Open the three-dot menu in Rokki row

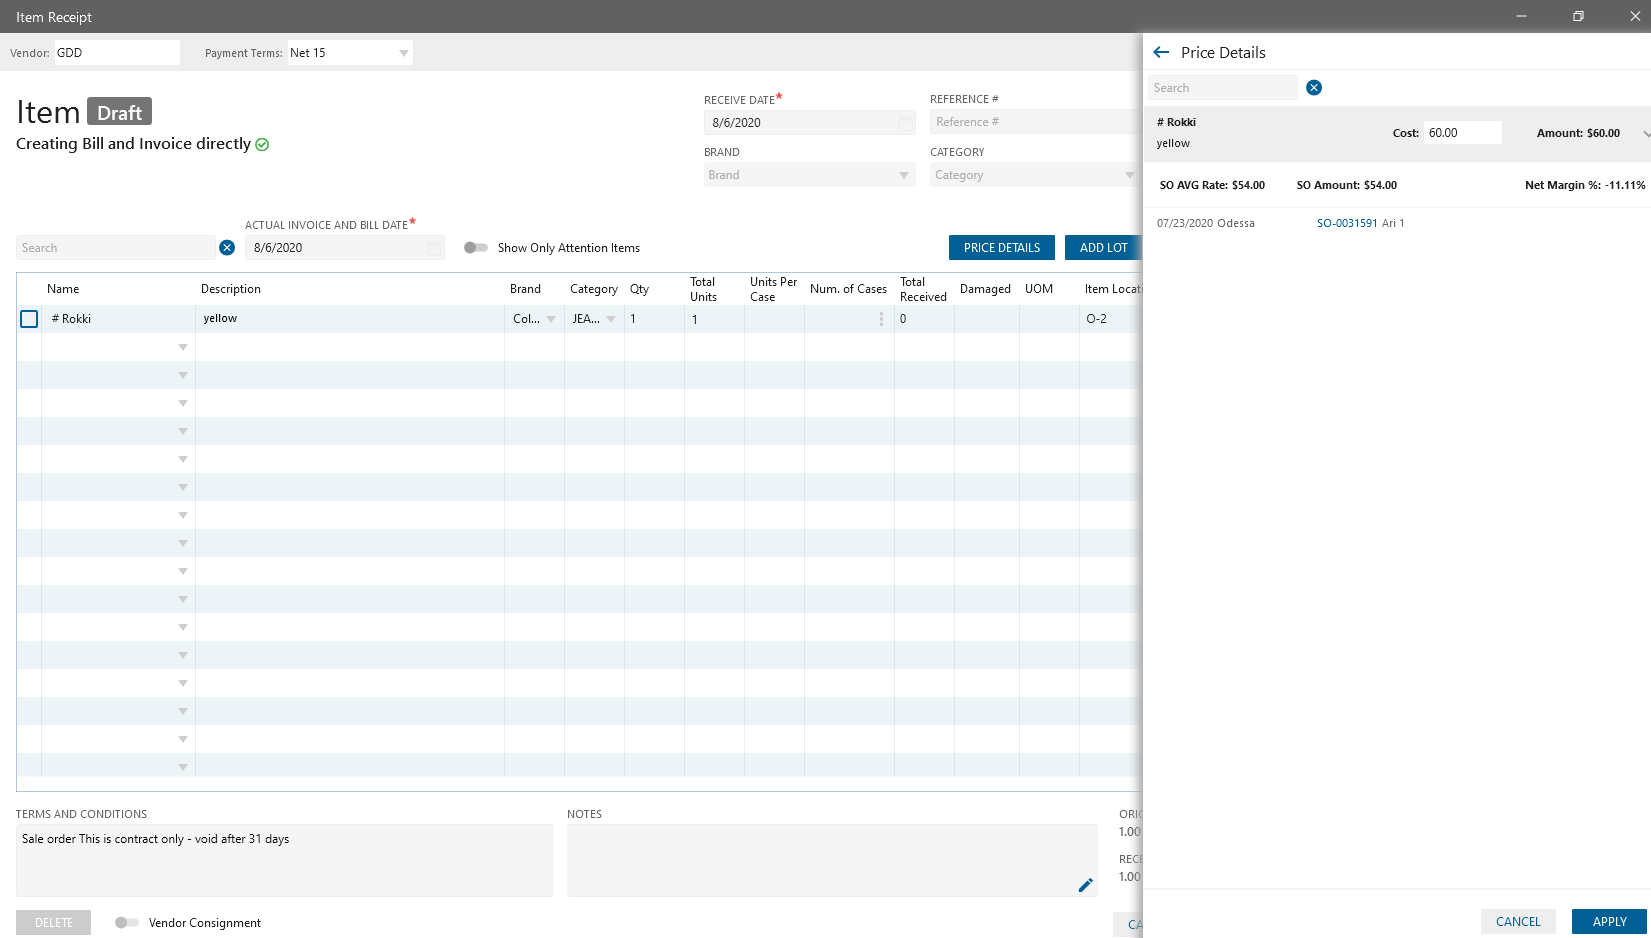tap(881, 319)
